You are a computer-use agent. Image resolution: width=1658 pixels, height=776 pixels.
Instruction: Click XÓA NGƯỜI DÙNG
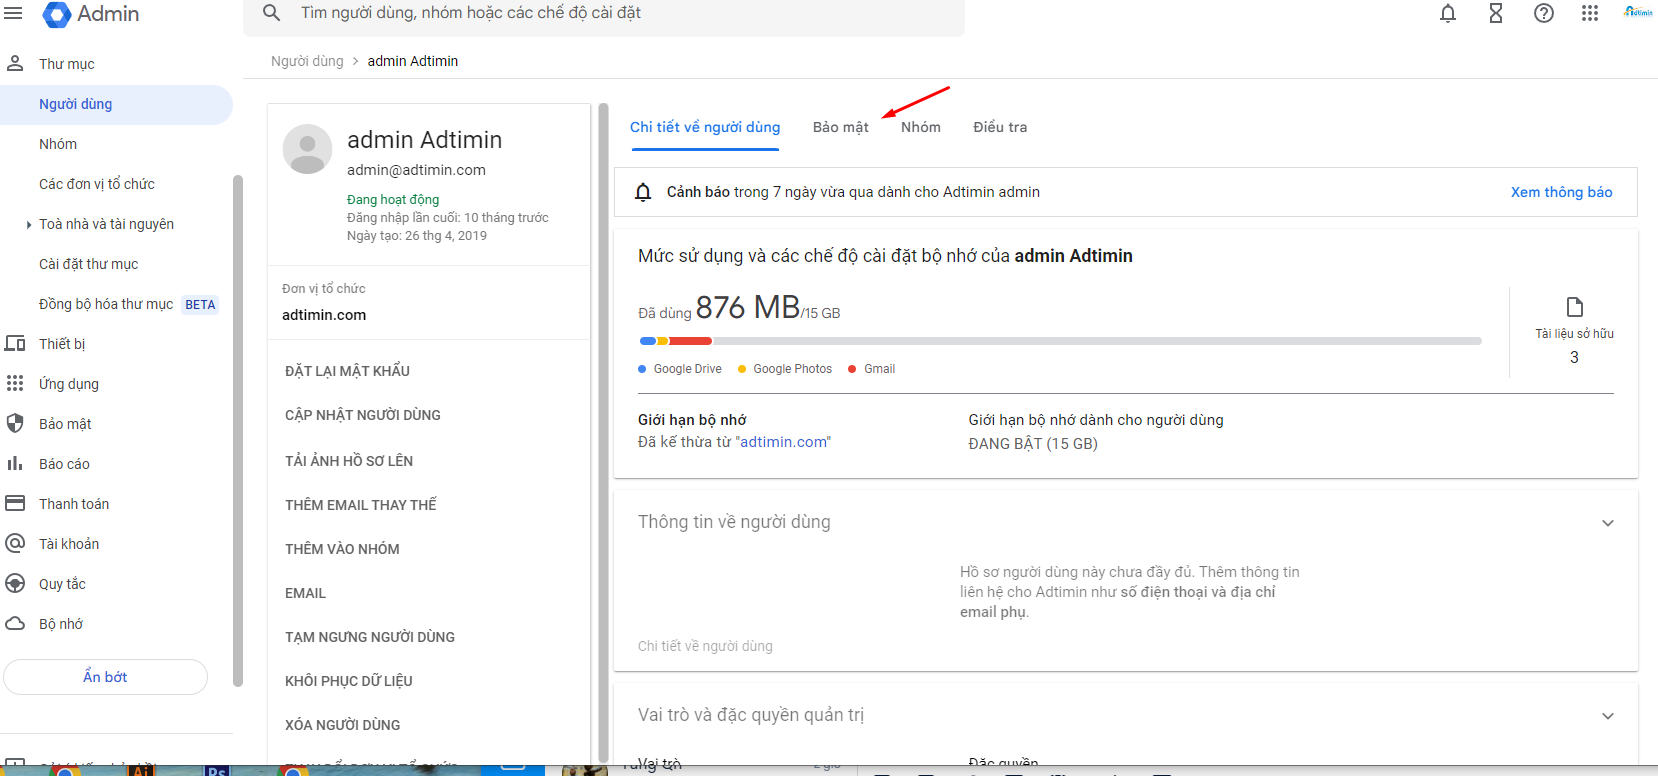343,725
